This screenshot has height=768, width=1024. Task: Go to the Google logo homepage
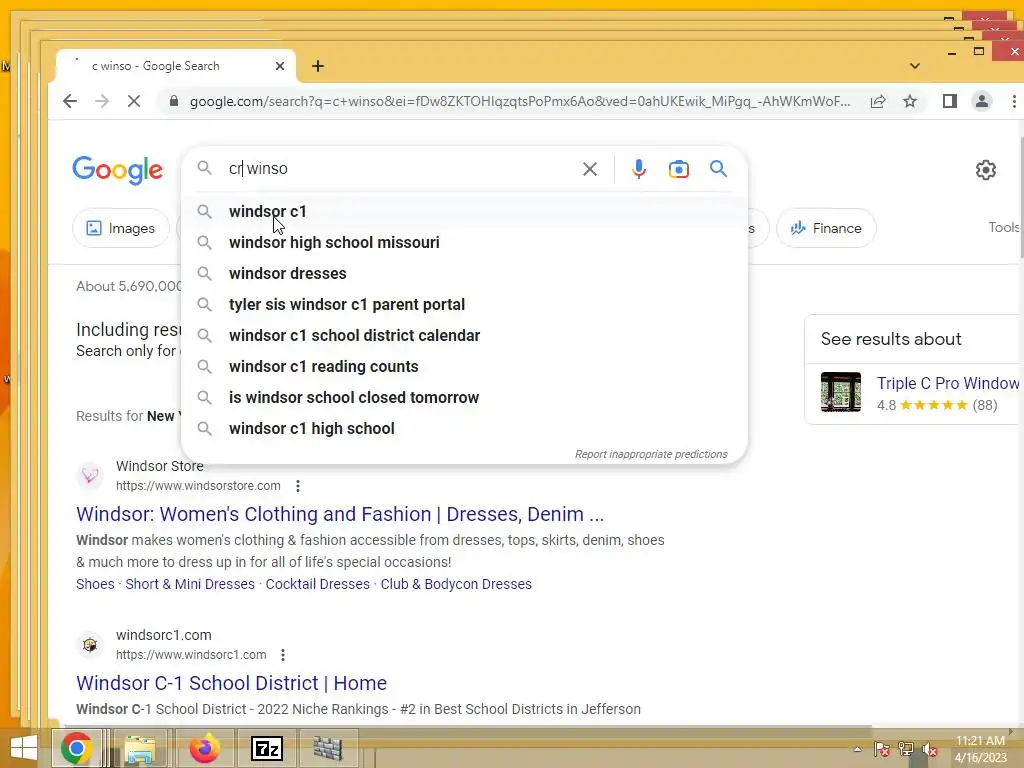click(x=118, y=170)
